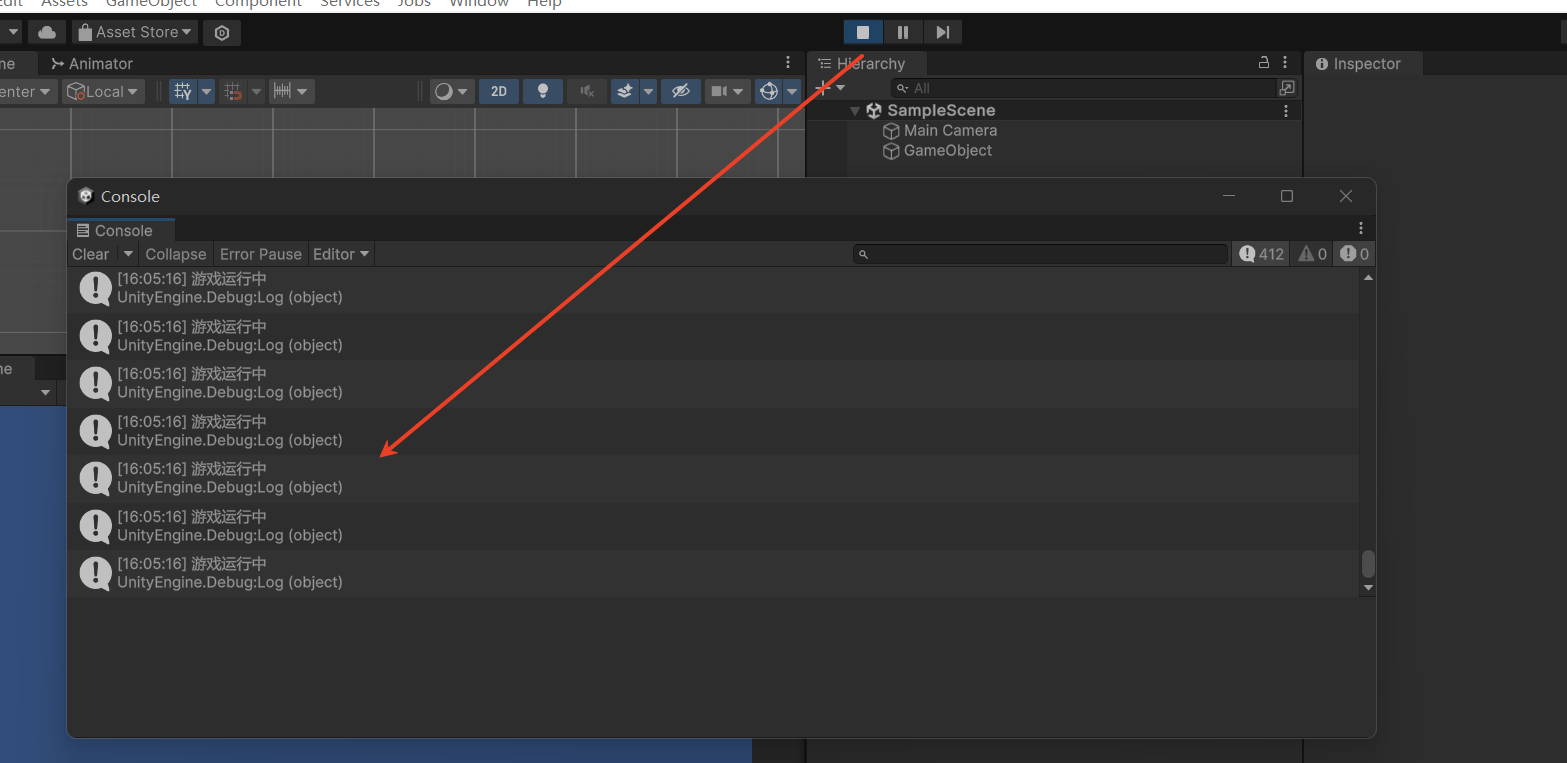The width and height of the screenshot is (1567, 763).
Task: Open SampleScene three-dot options menu
Action: tap(1286, 111)
